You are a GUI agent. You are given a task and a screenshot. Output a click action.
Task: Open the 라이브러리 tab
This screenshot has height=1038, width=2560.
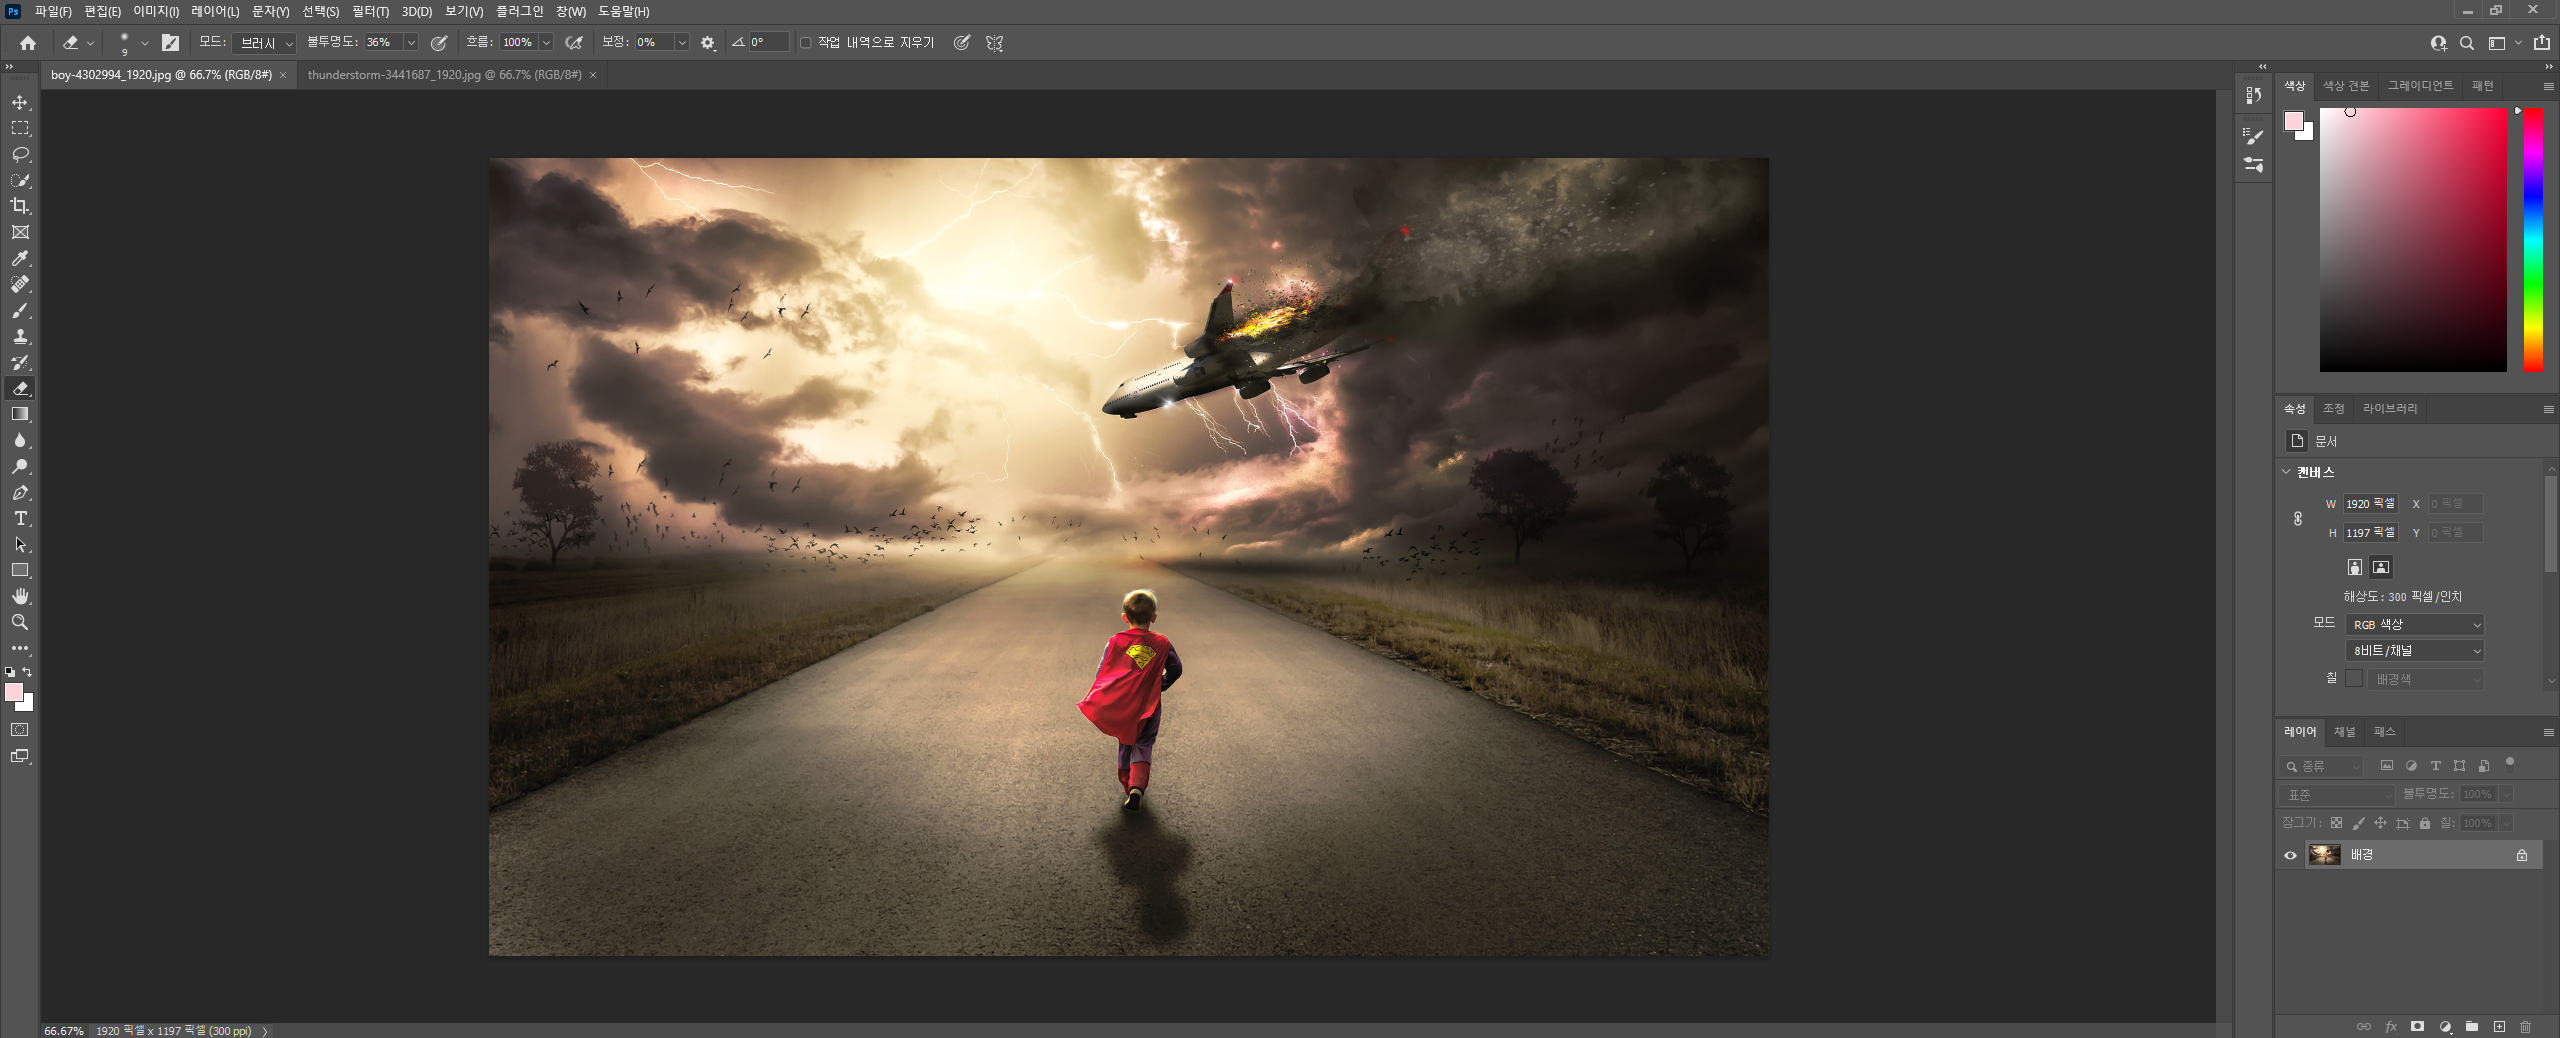click(x=2390, y=408)
